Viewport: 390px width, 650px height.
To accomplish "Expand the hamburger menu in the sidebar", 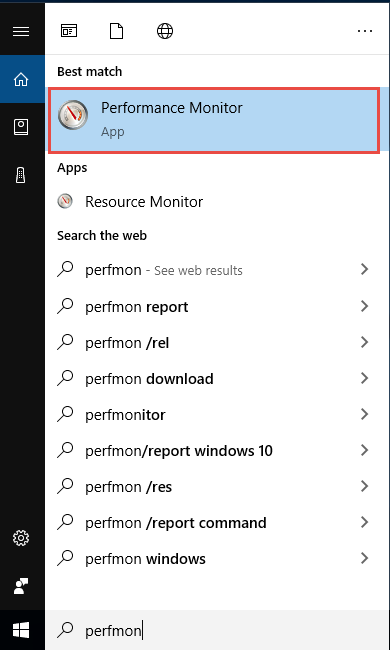I will [x=21, y=31].
